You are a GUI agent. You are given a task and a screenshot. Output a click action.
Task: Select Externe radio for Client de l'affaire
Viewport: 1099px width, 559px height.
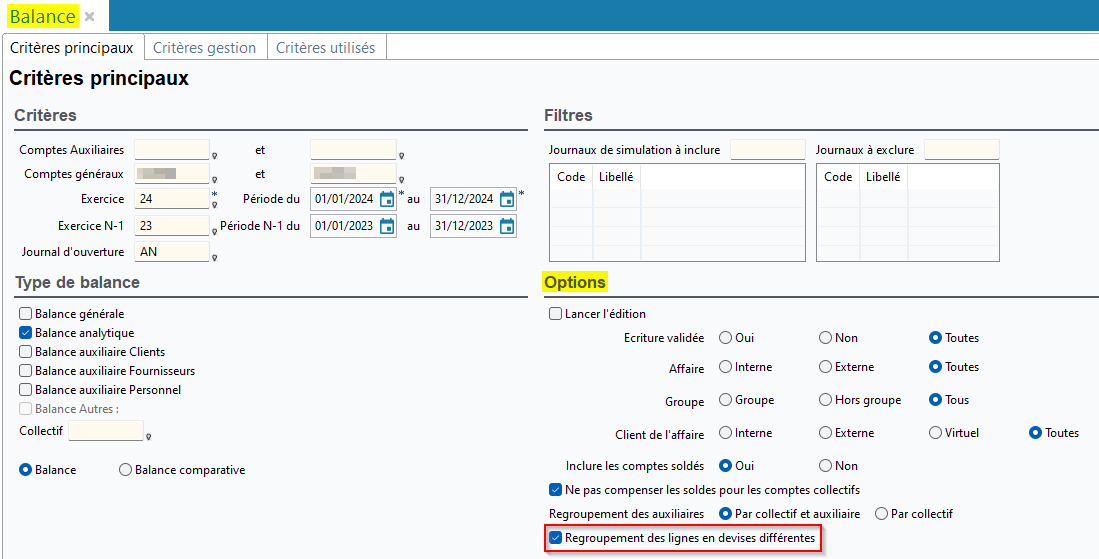point(825,433)
